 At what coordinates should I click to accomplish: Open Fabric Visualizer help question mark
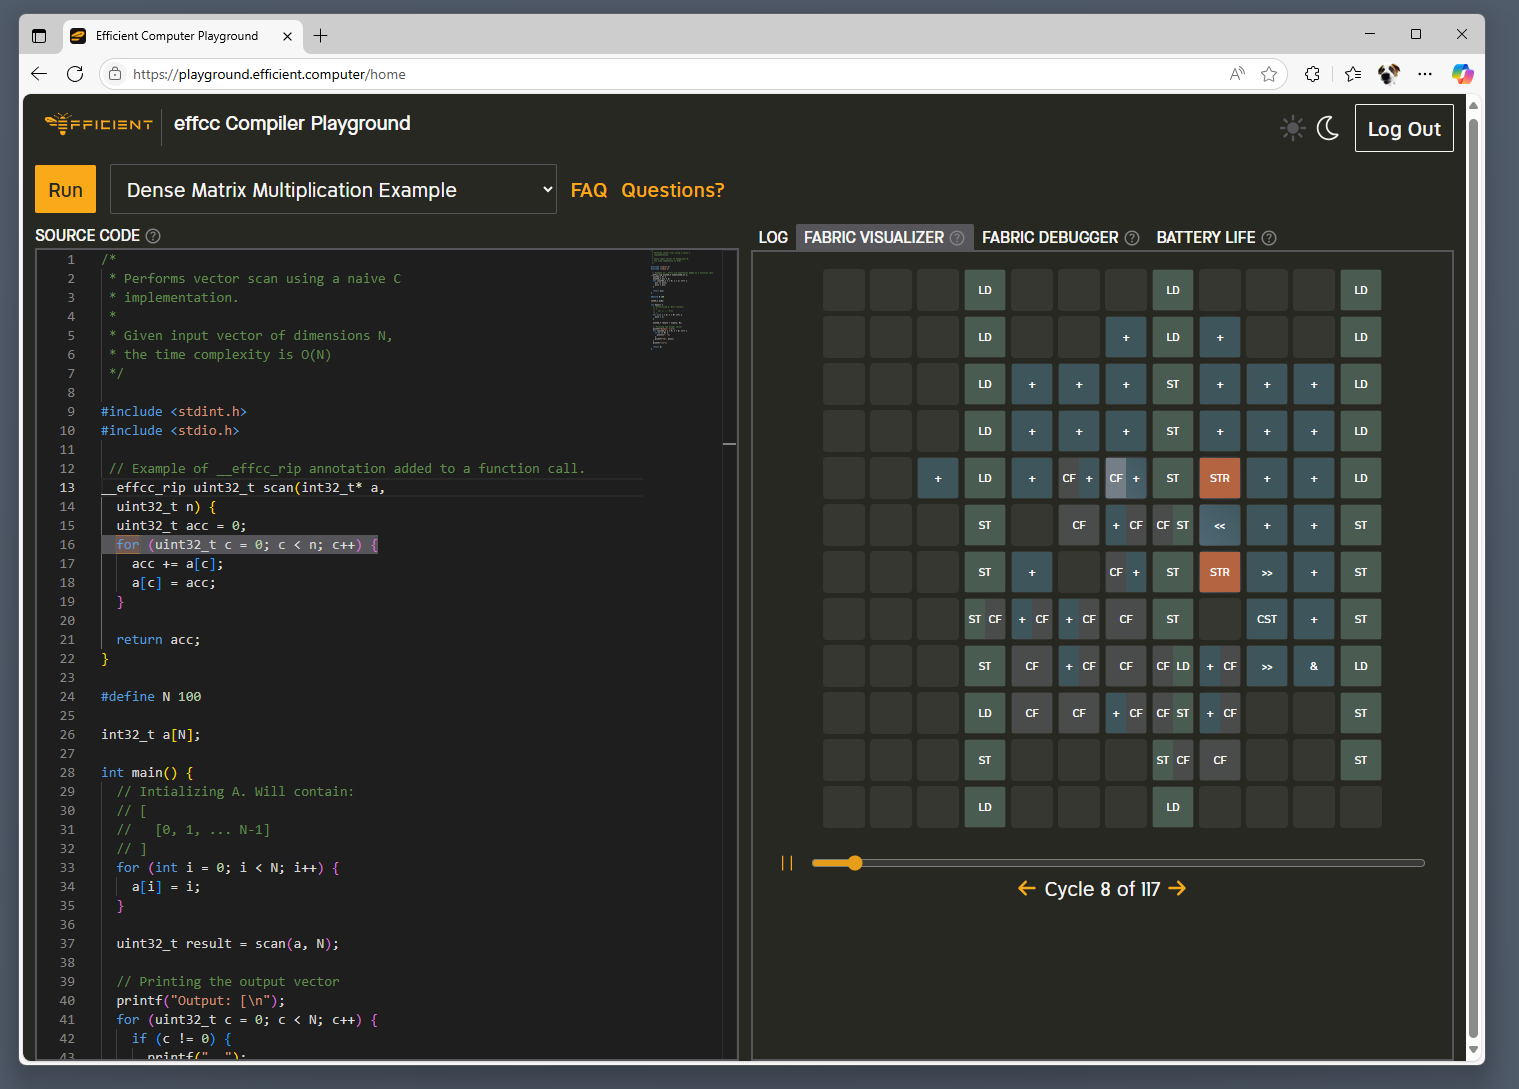(957, 238)
